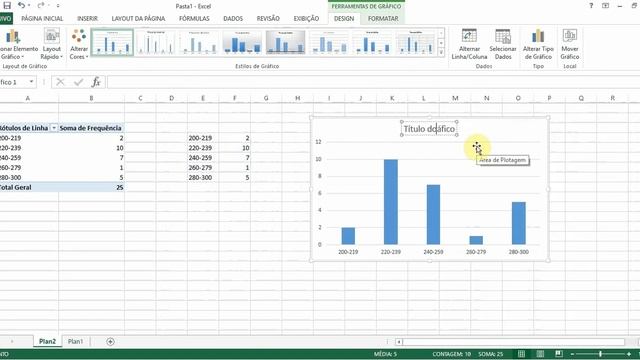The image size is (640, 360).
Task: Switch to Page Break Preview icon
Action: pos(559,354)
